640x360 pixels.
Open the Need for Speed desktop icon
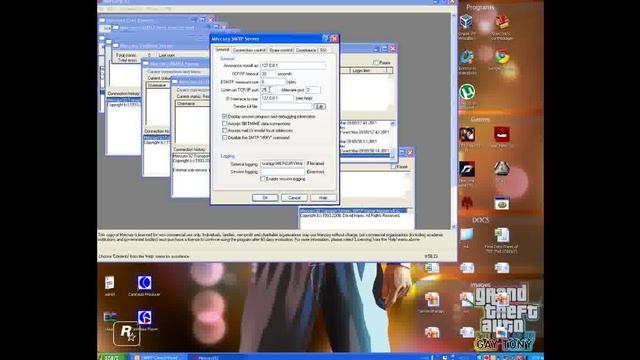tap(467, 169)
